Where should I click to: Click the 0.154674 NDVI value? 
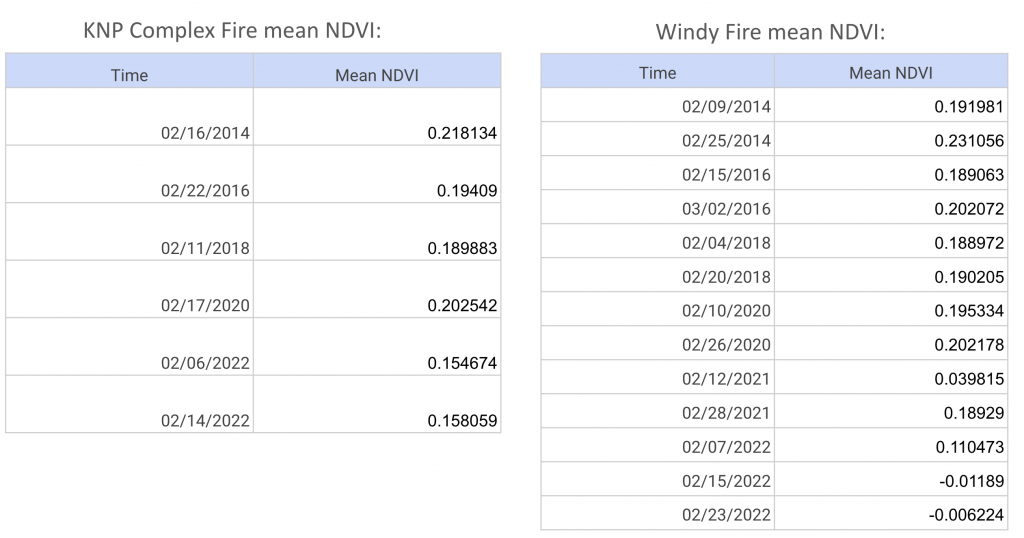(x=462, y=364)
